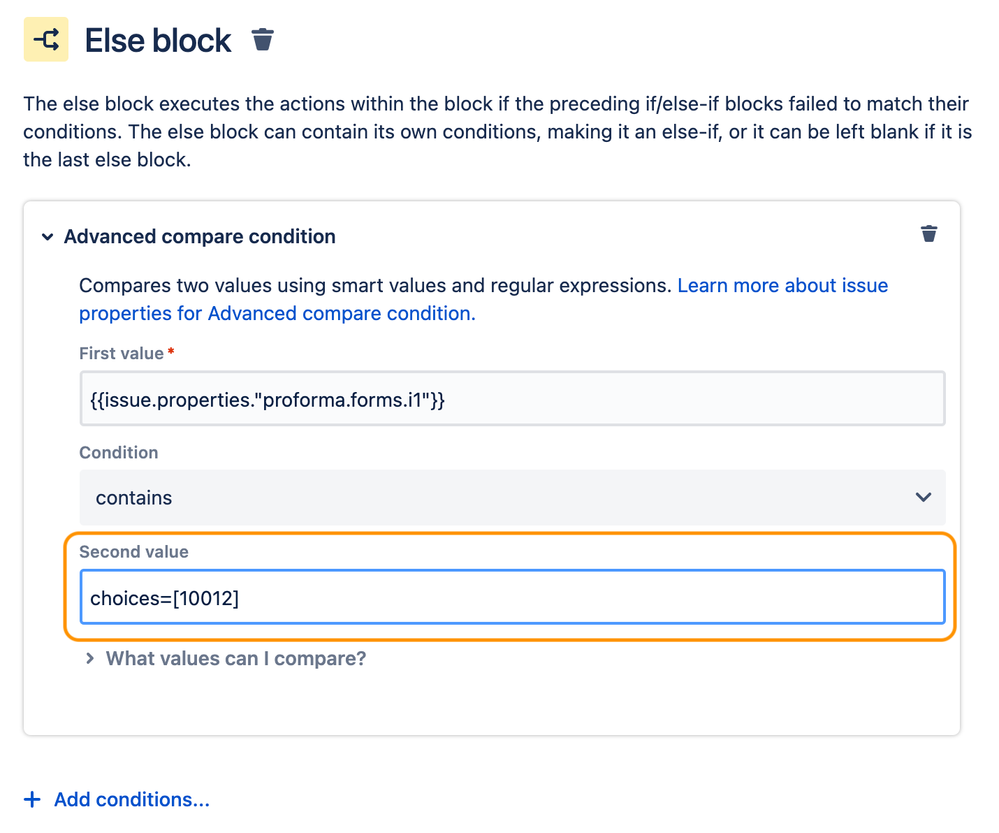Focus the First value input field
The height and width of the screenshot is (833, 999).
[512, 400]
